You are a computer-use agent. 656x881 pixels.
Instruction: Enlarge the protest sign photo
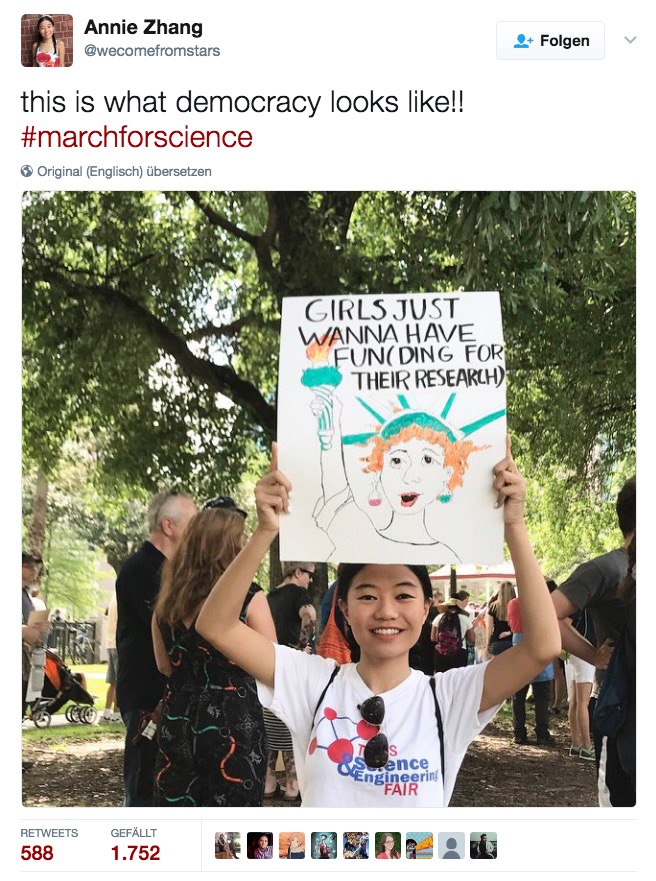[x=329, y=499]
